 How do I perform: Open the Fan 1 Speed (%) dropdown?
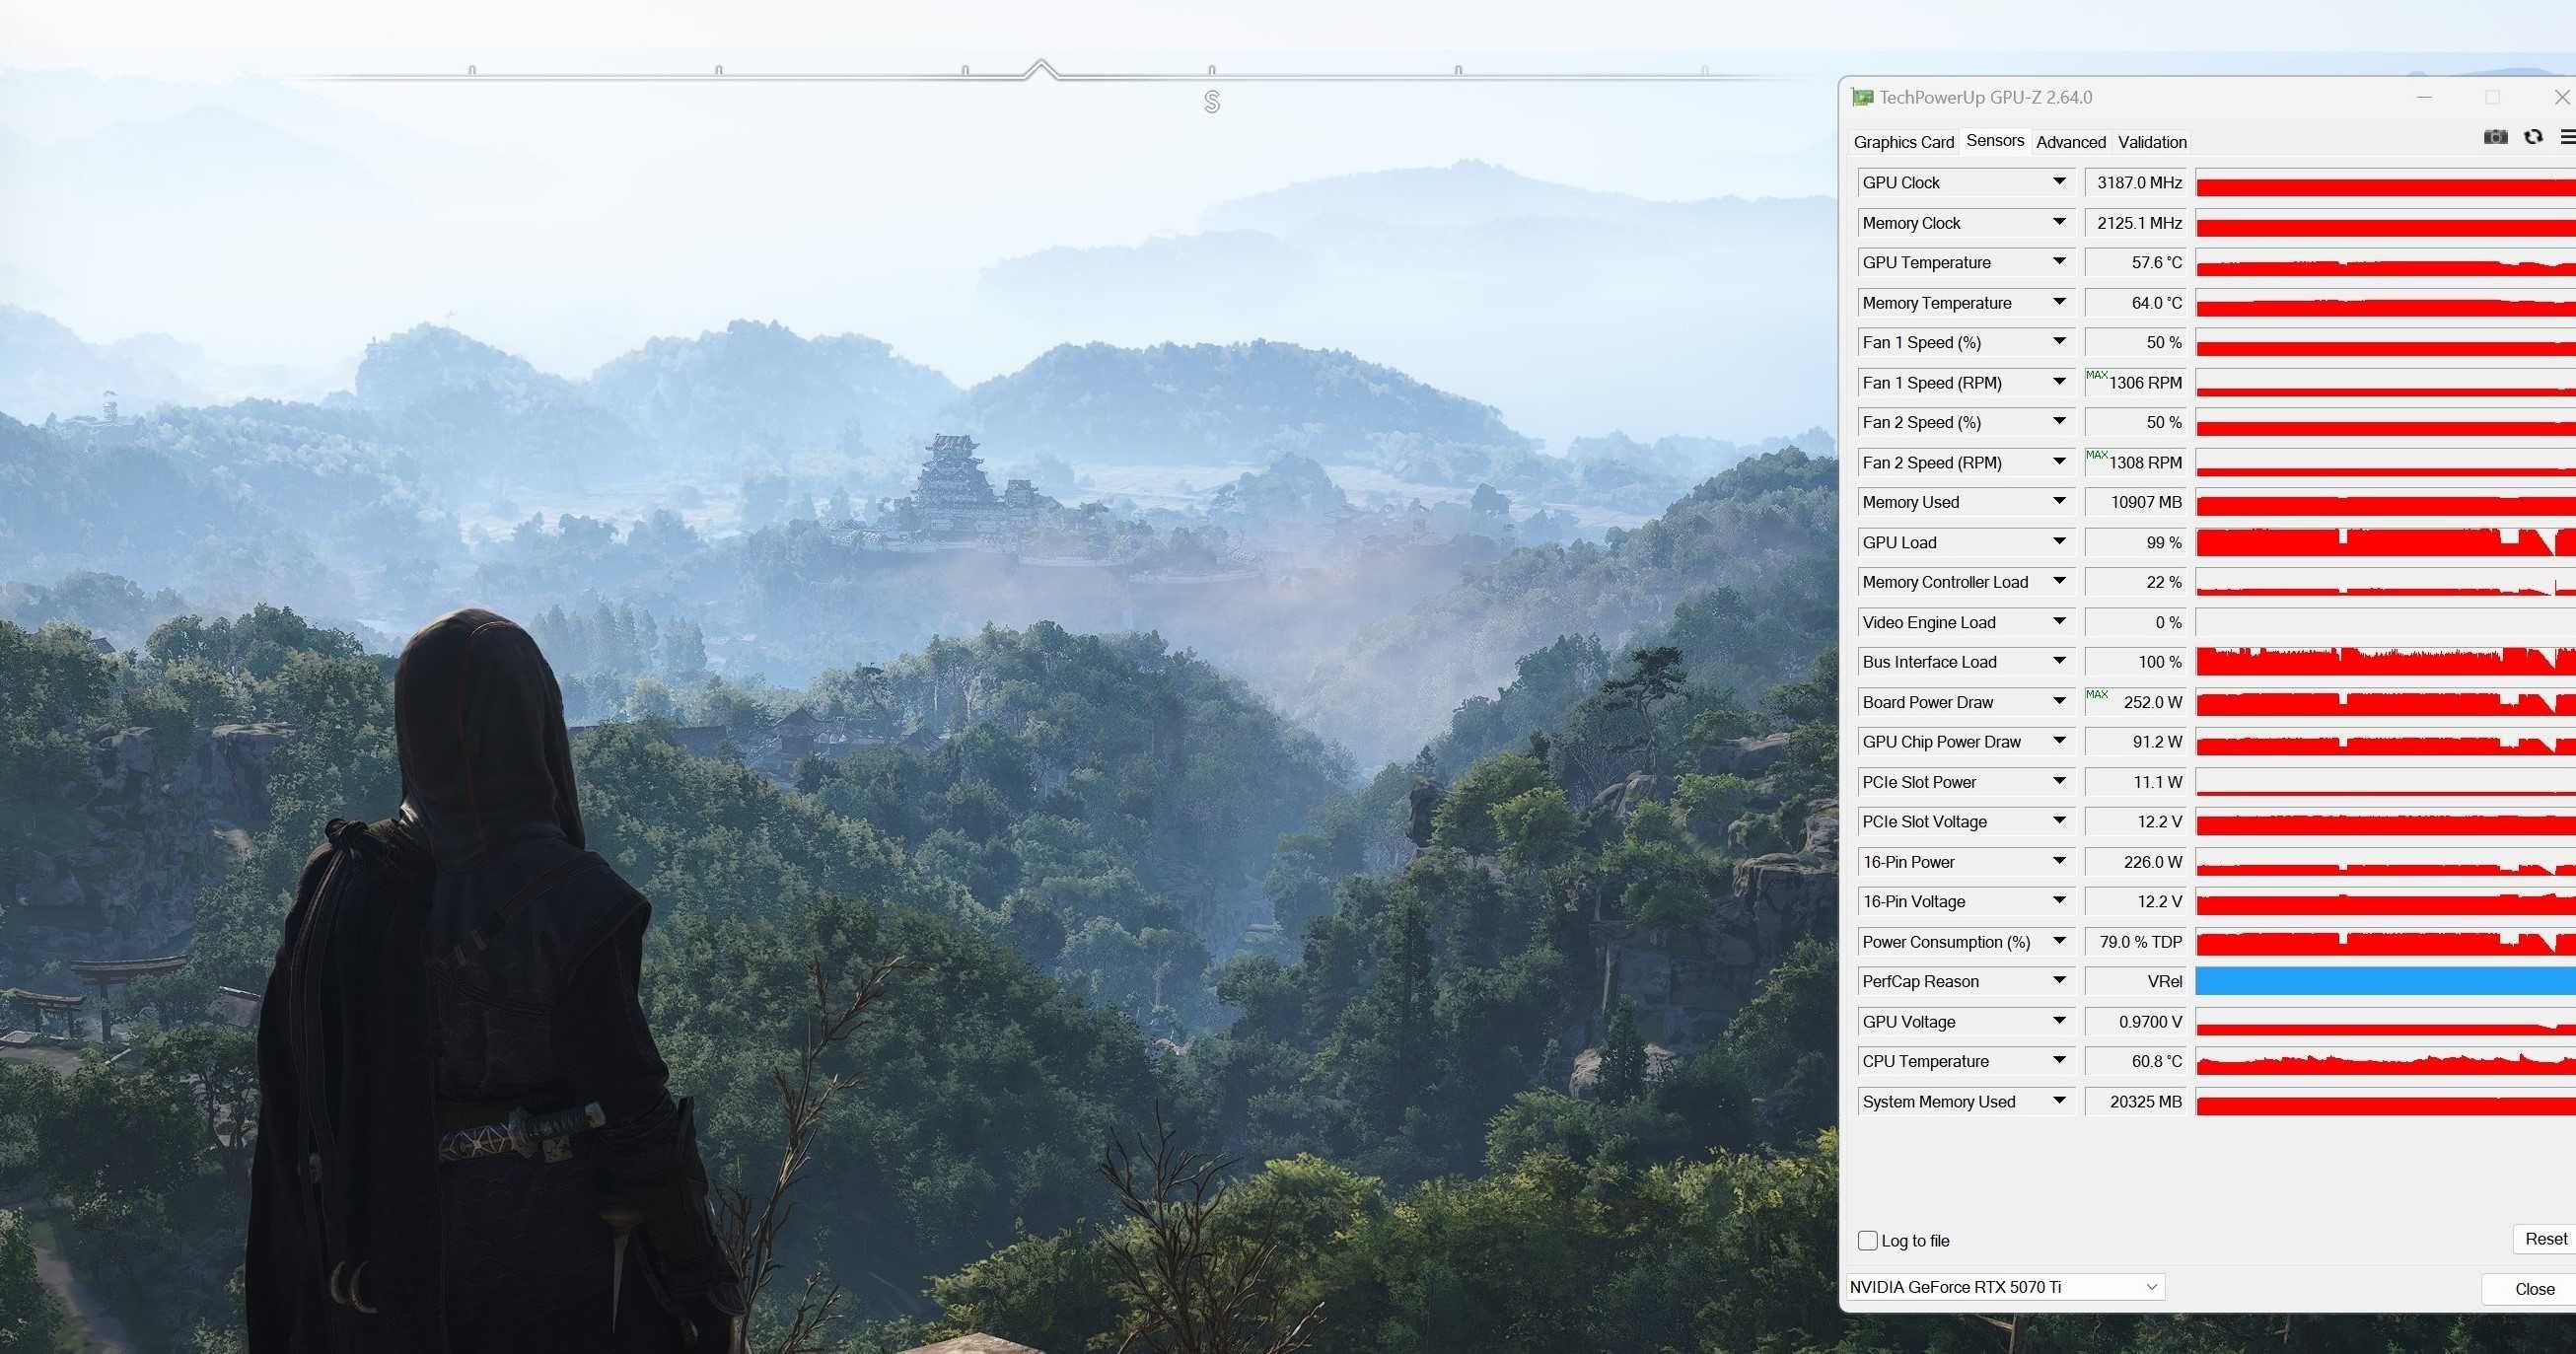coord(2059,342)
